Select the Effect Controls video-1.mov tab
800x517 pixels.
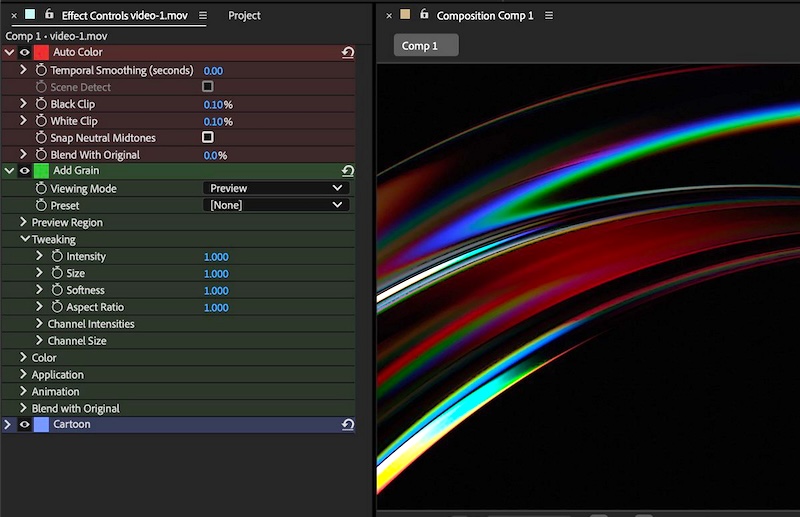124,16
